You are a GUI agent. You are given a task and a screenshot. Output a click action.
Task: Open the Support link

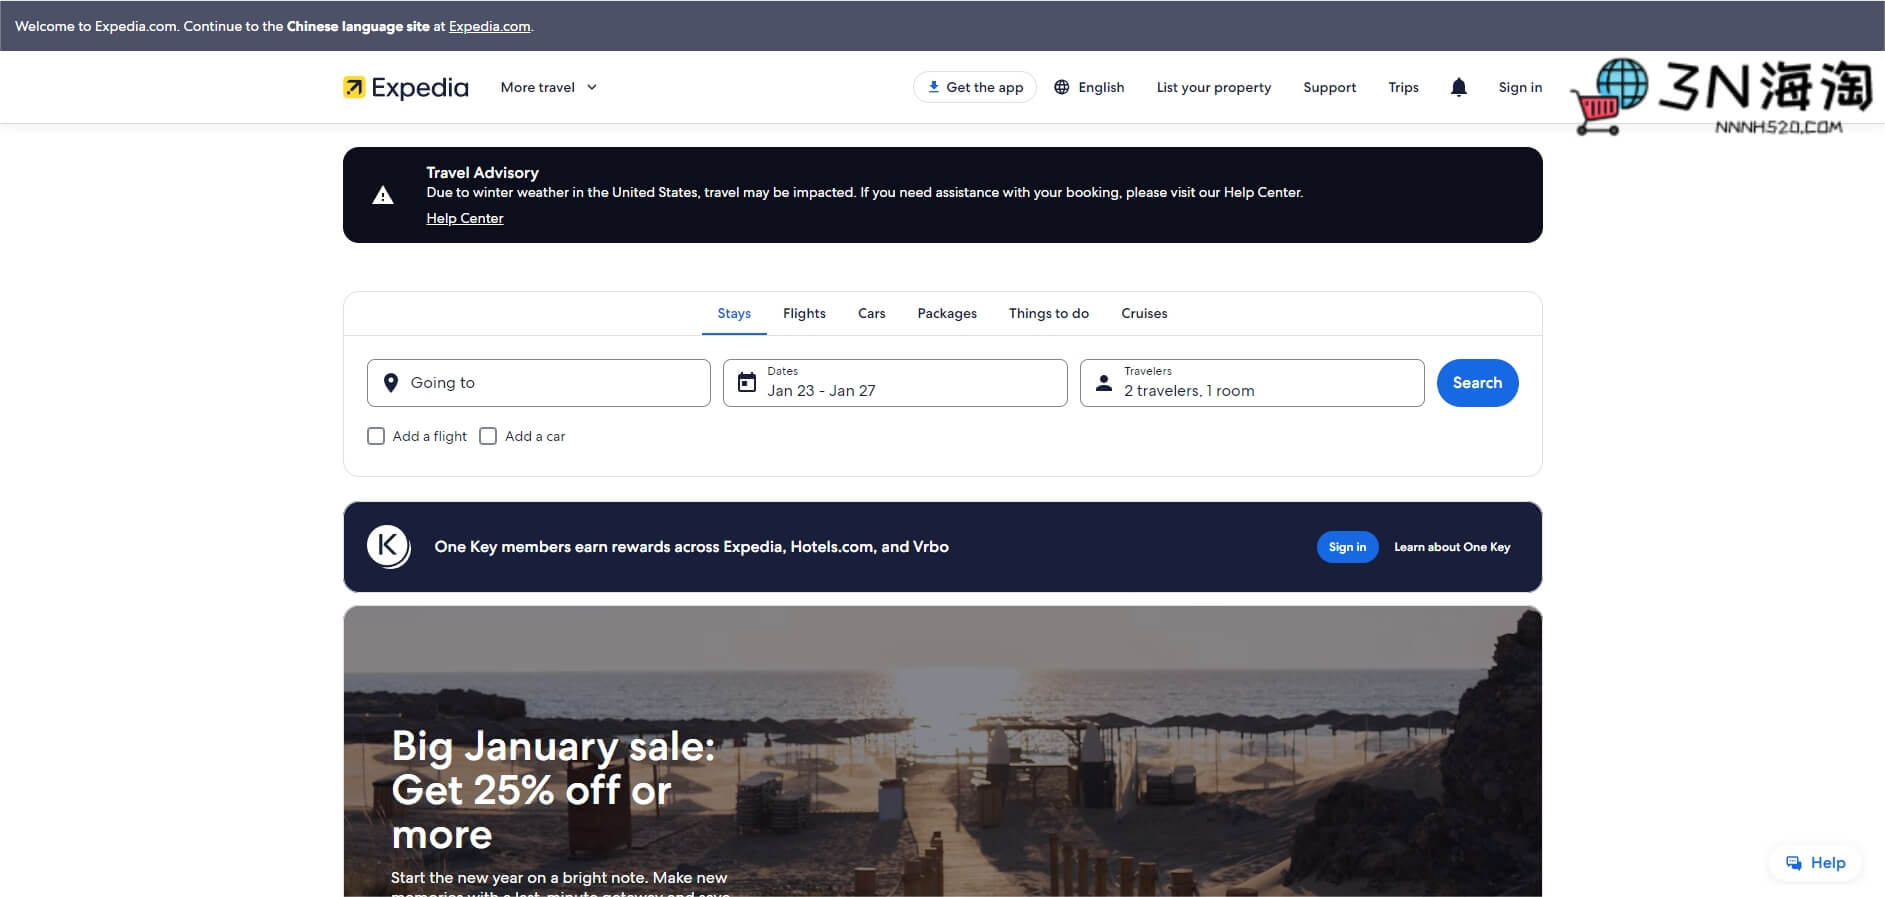[x=1330, y=87]
